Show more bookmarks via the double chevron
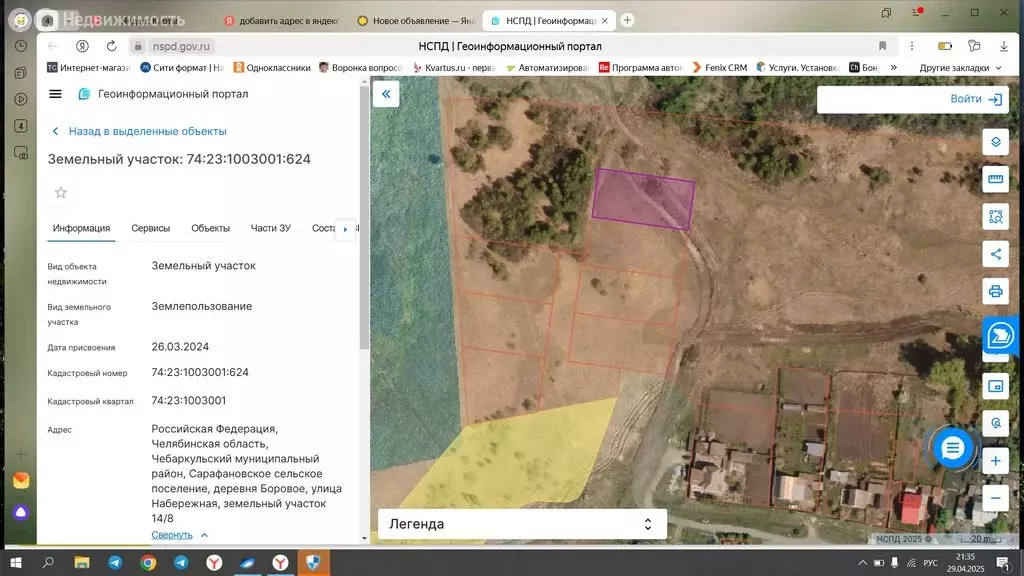The width and height of the screenshot is (1024, 576). (893, 68)
